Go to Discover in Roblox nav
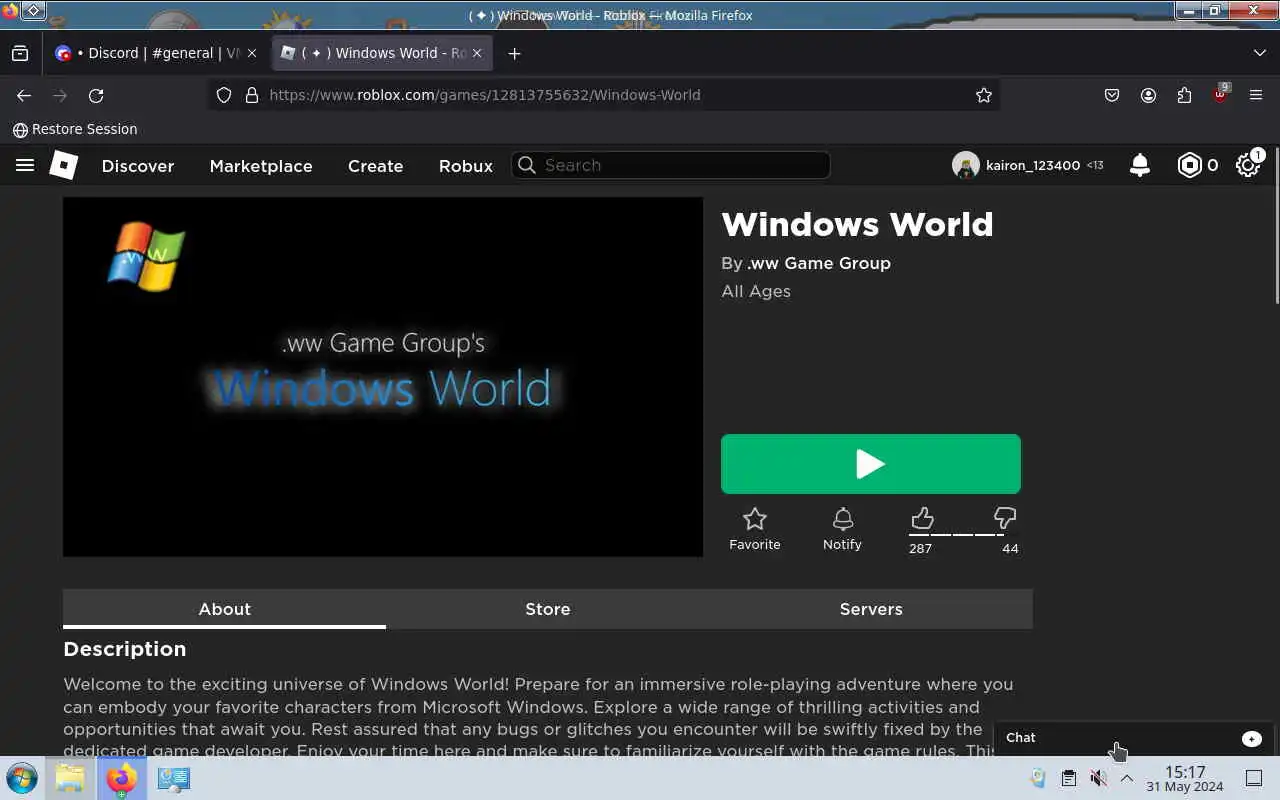This screenshot has width=1280, height=800. click(x=138, y=166)
